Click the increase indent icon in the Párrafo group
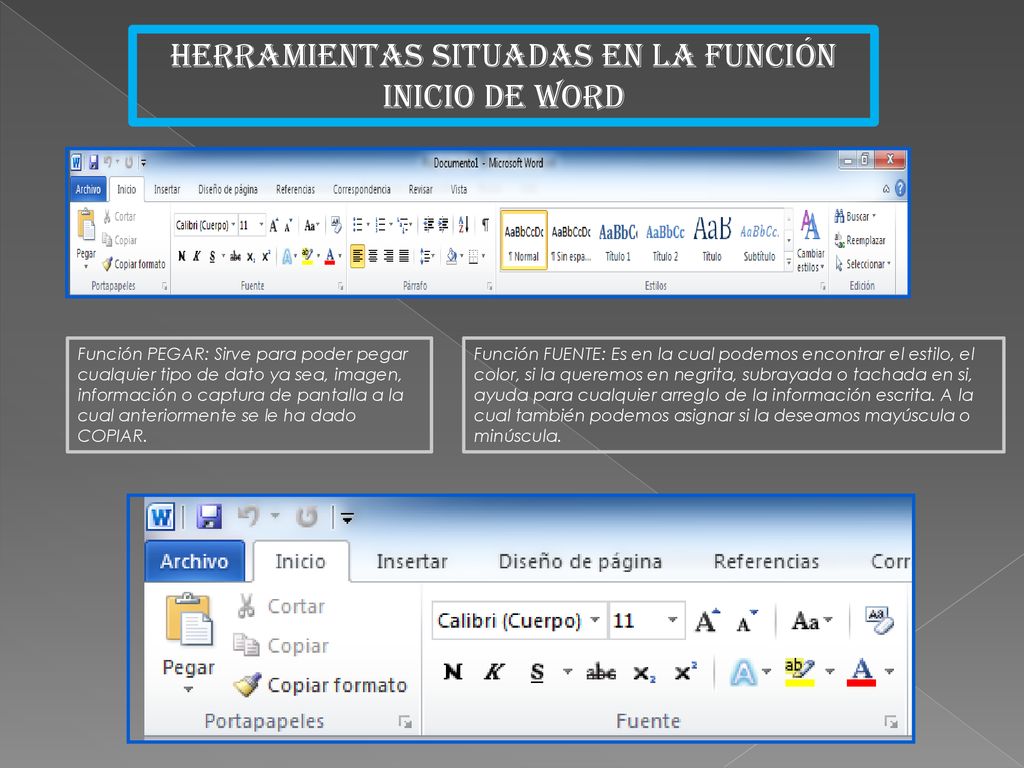 [x=443, y=225]
